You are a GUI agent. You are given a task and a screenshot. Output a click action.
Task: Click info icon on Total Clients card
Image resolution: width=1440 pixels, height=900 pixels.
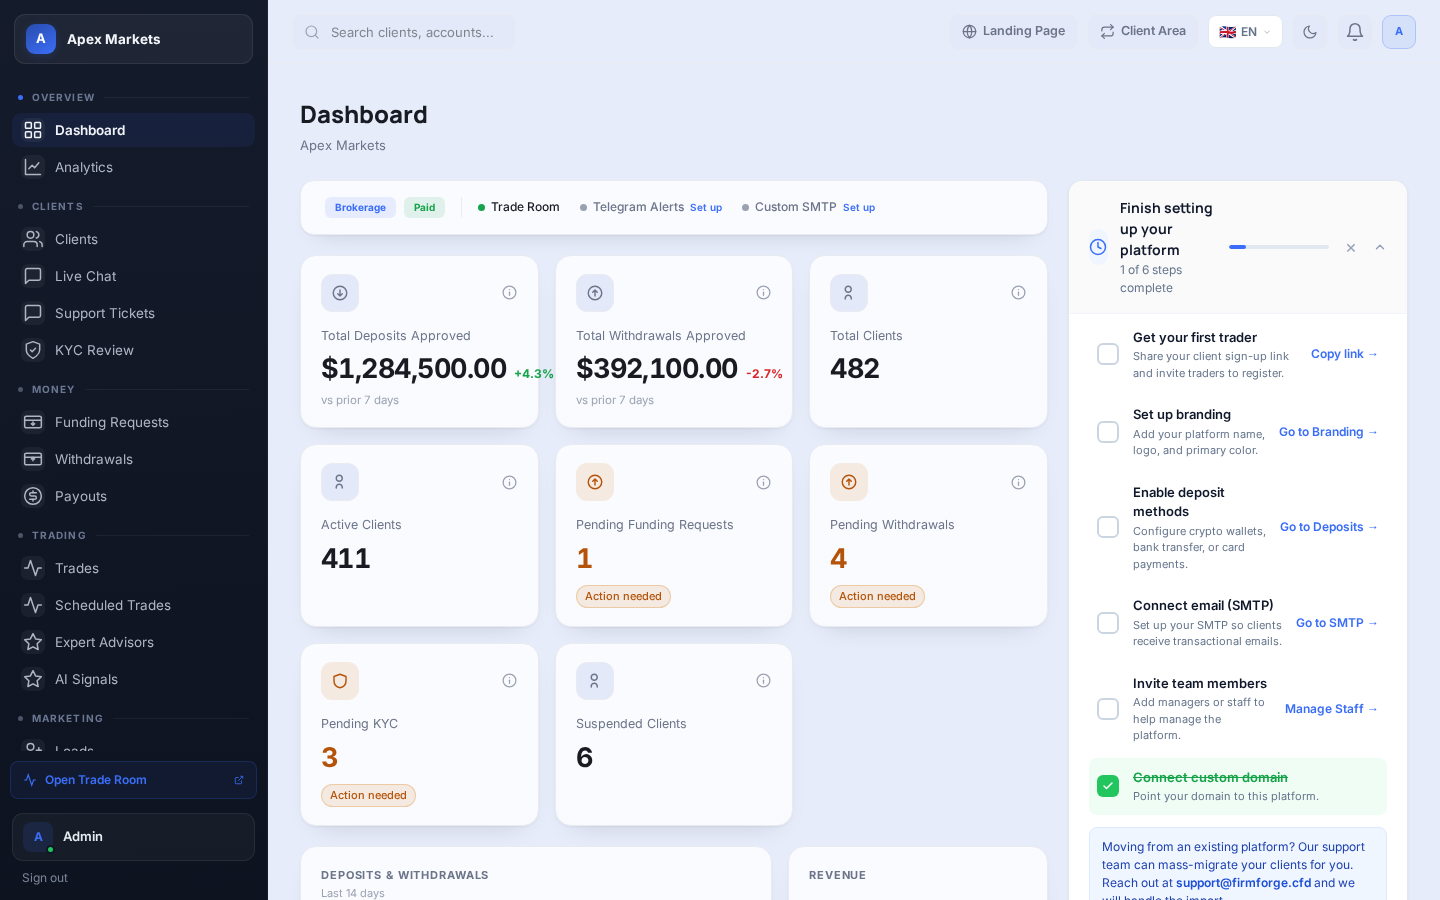tap(1018, 293)
